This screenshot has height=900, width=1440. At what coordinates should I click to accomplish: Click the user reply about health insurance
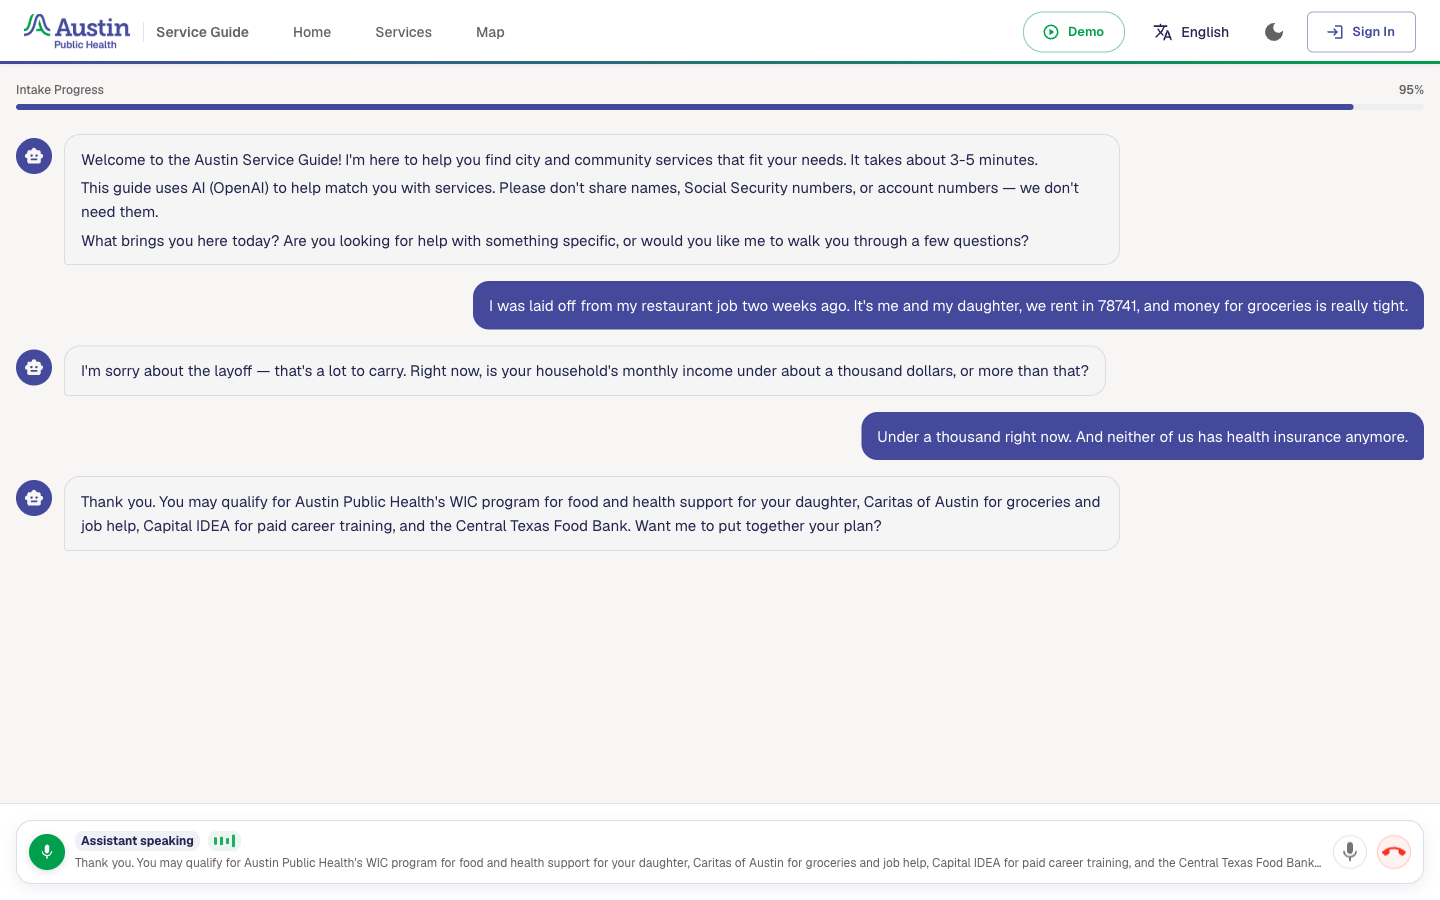click(1143, 437)
